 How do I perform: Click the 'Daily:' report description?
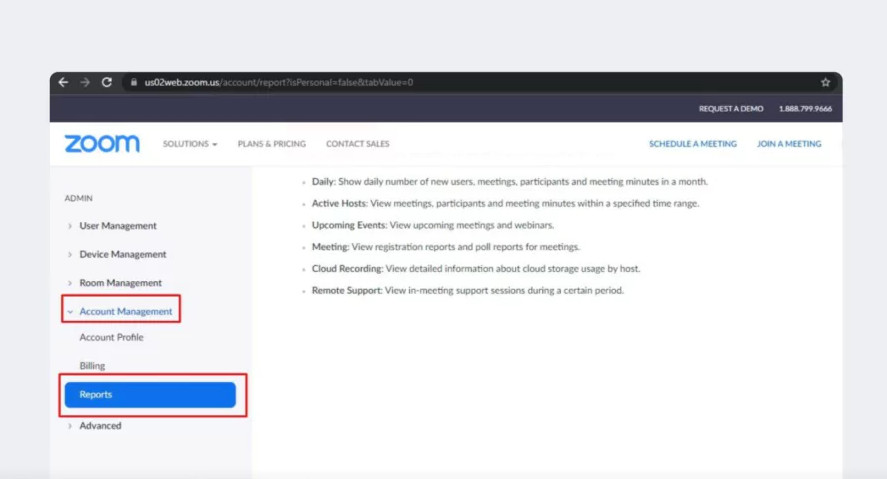pos(510,182)
